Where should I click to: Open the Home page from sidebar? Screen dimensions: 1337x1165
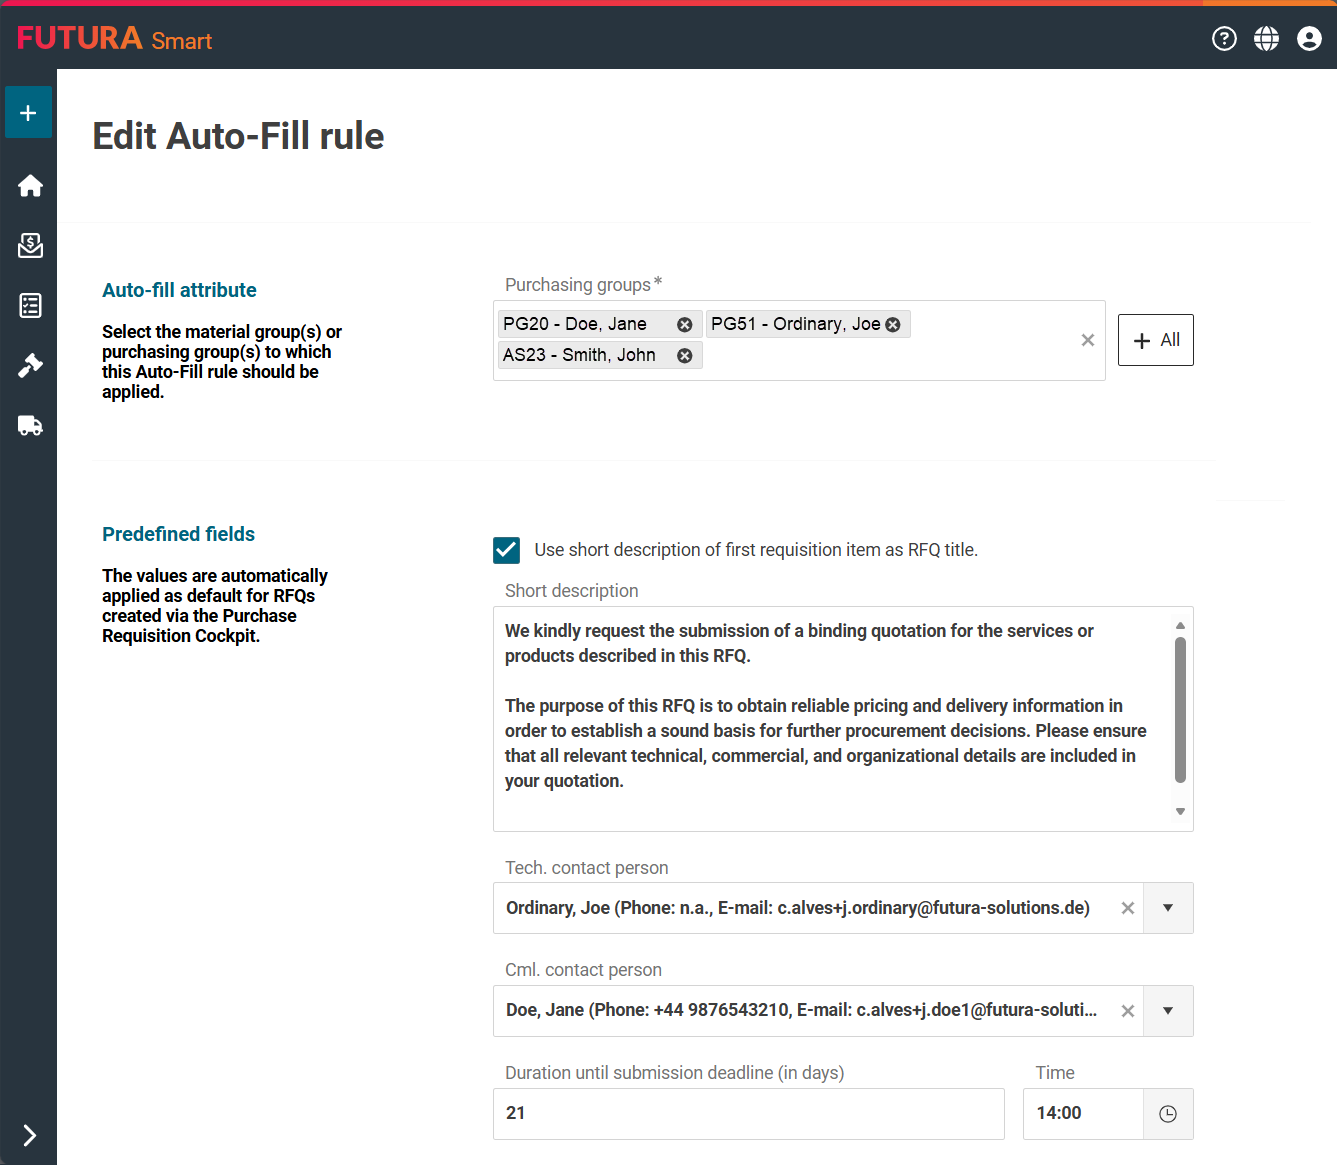coord(30,186)
